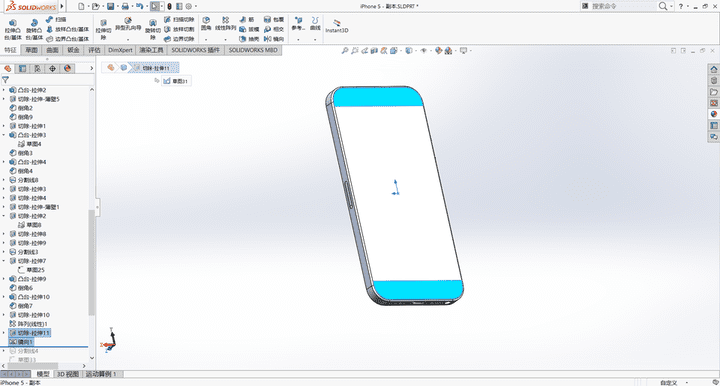Screen dimensions: 720x386
Task: Choose the 放样切割 lofted cut tool
Action: coord(179,29)
